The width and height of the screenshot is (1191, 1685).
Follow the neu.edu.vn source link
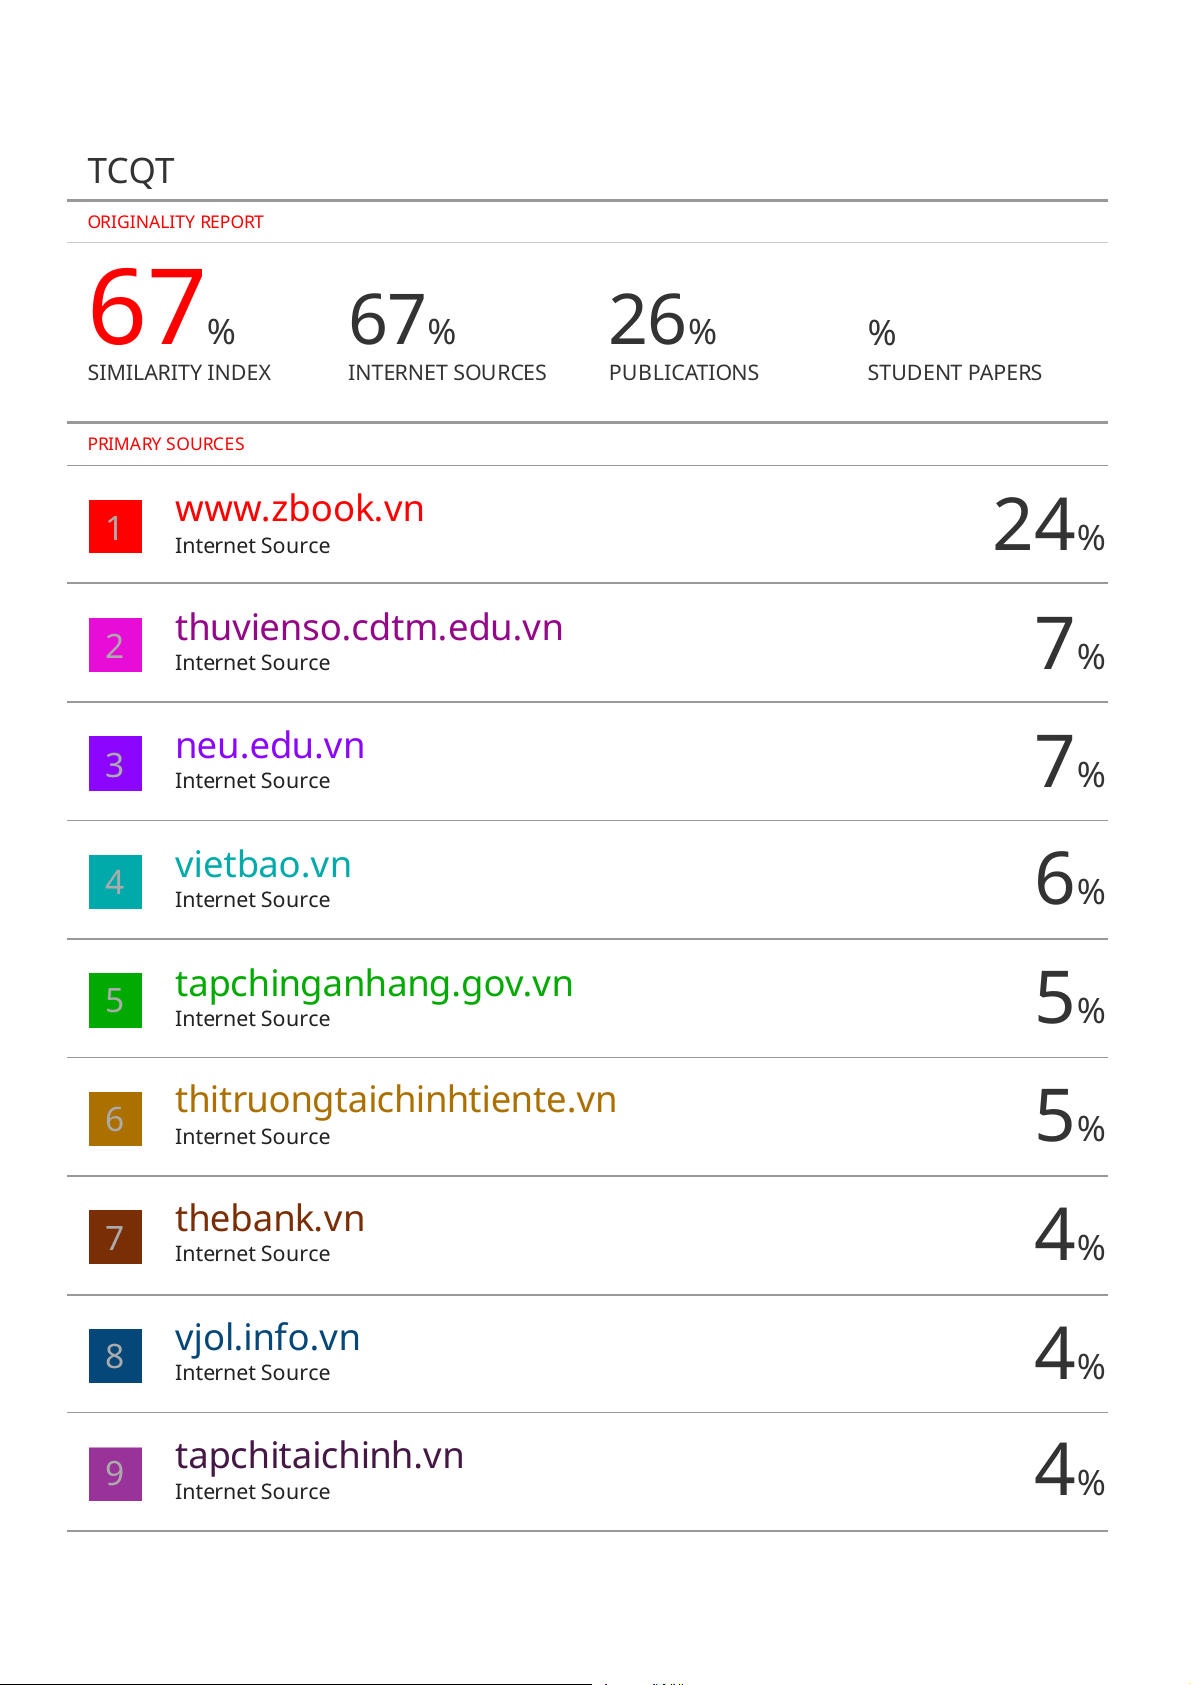point(269,746)
